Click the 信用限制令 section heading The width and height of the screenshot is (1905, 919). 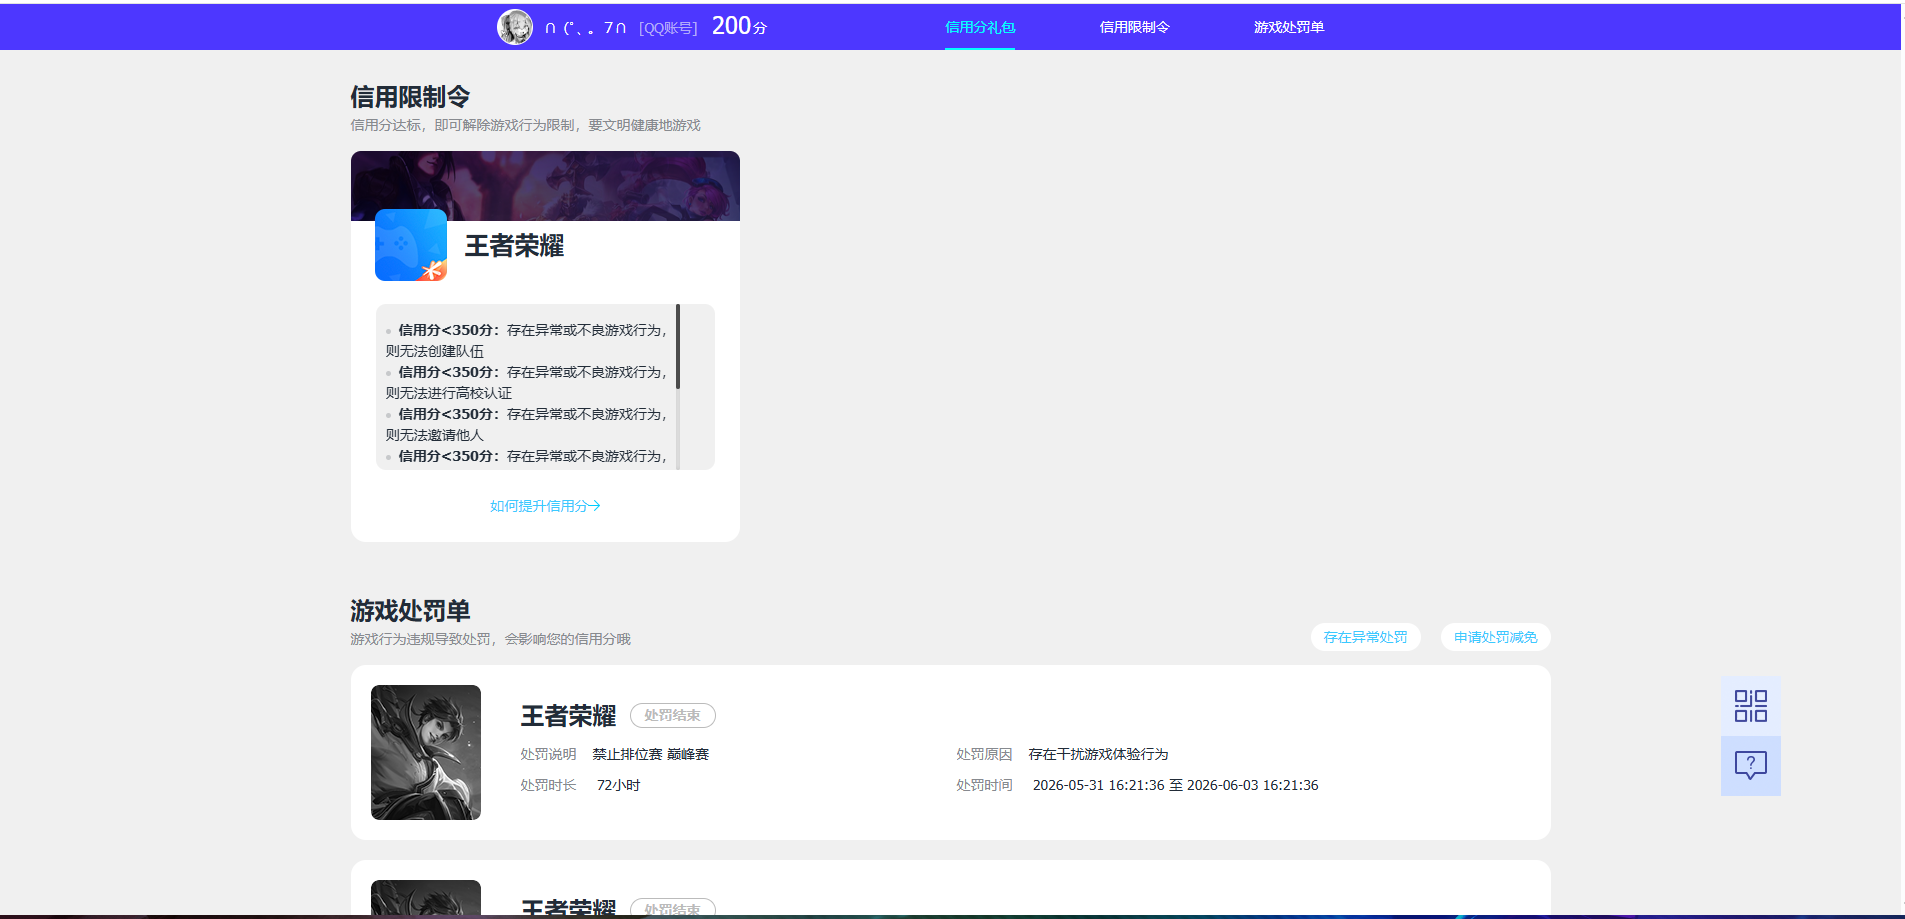(x=410, y=97)
